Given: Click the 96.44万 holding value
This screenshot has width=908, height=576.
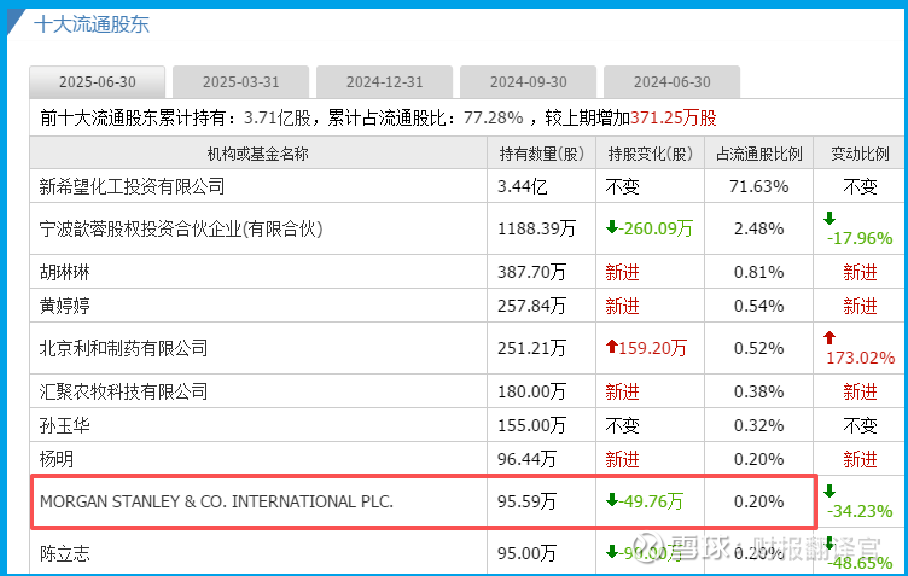Looking at the screenshot, I should (526, 459).
